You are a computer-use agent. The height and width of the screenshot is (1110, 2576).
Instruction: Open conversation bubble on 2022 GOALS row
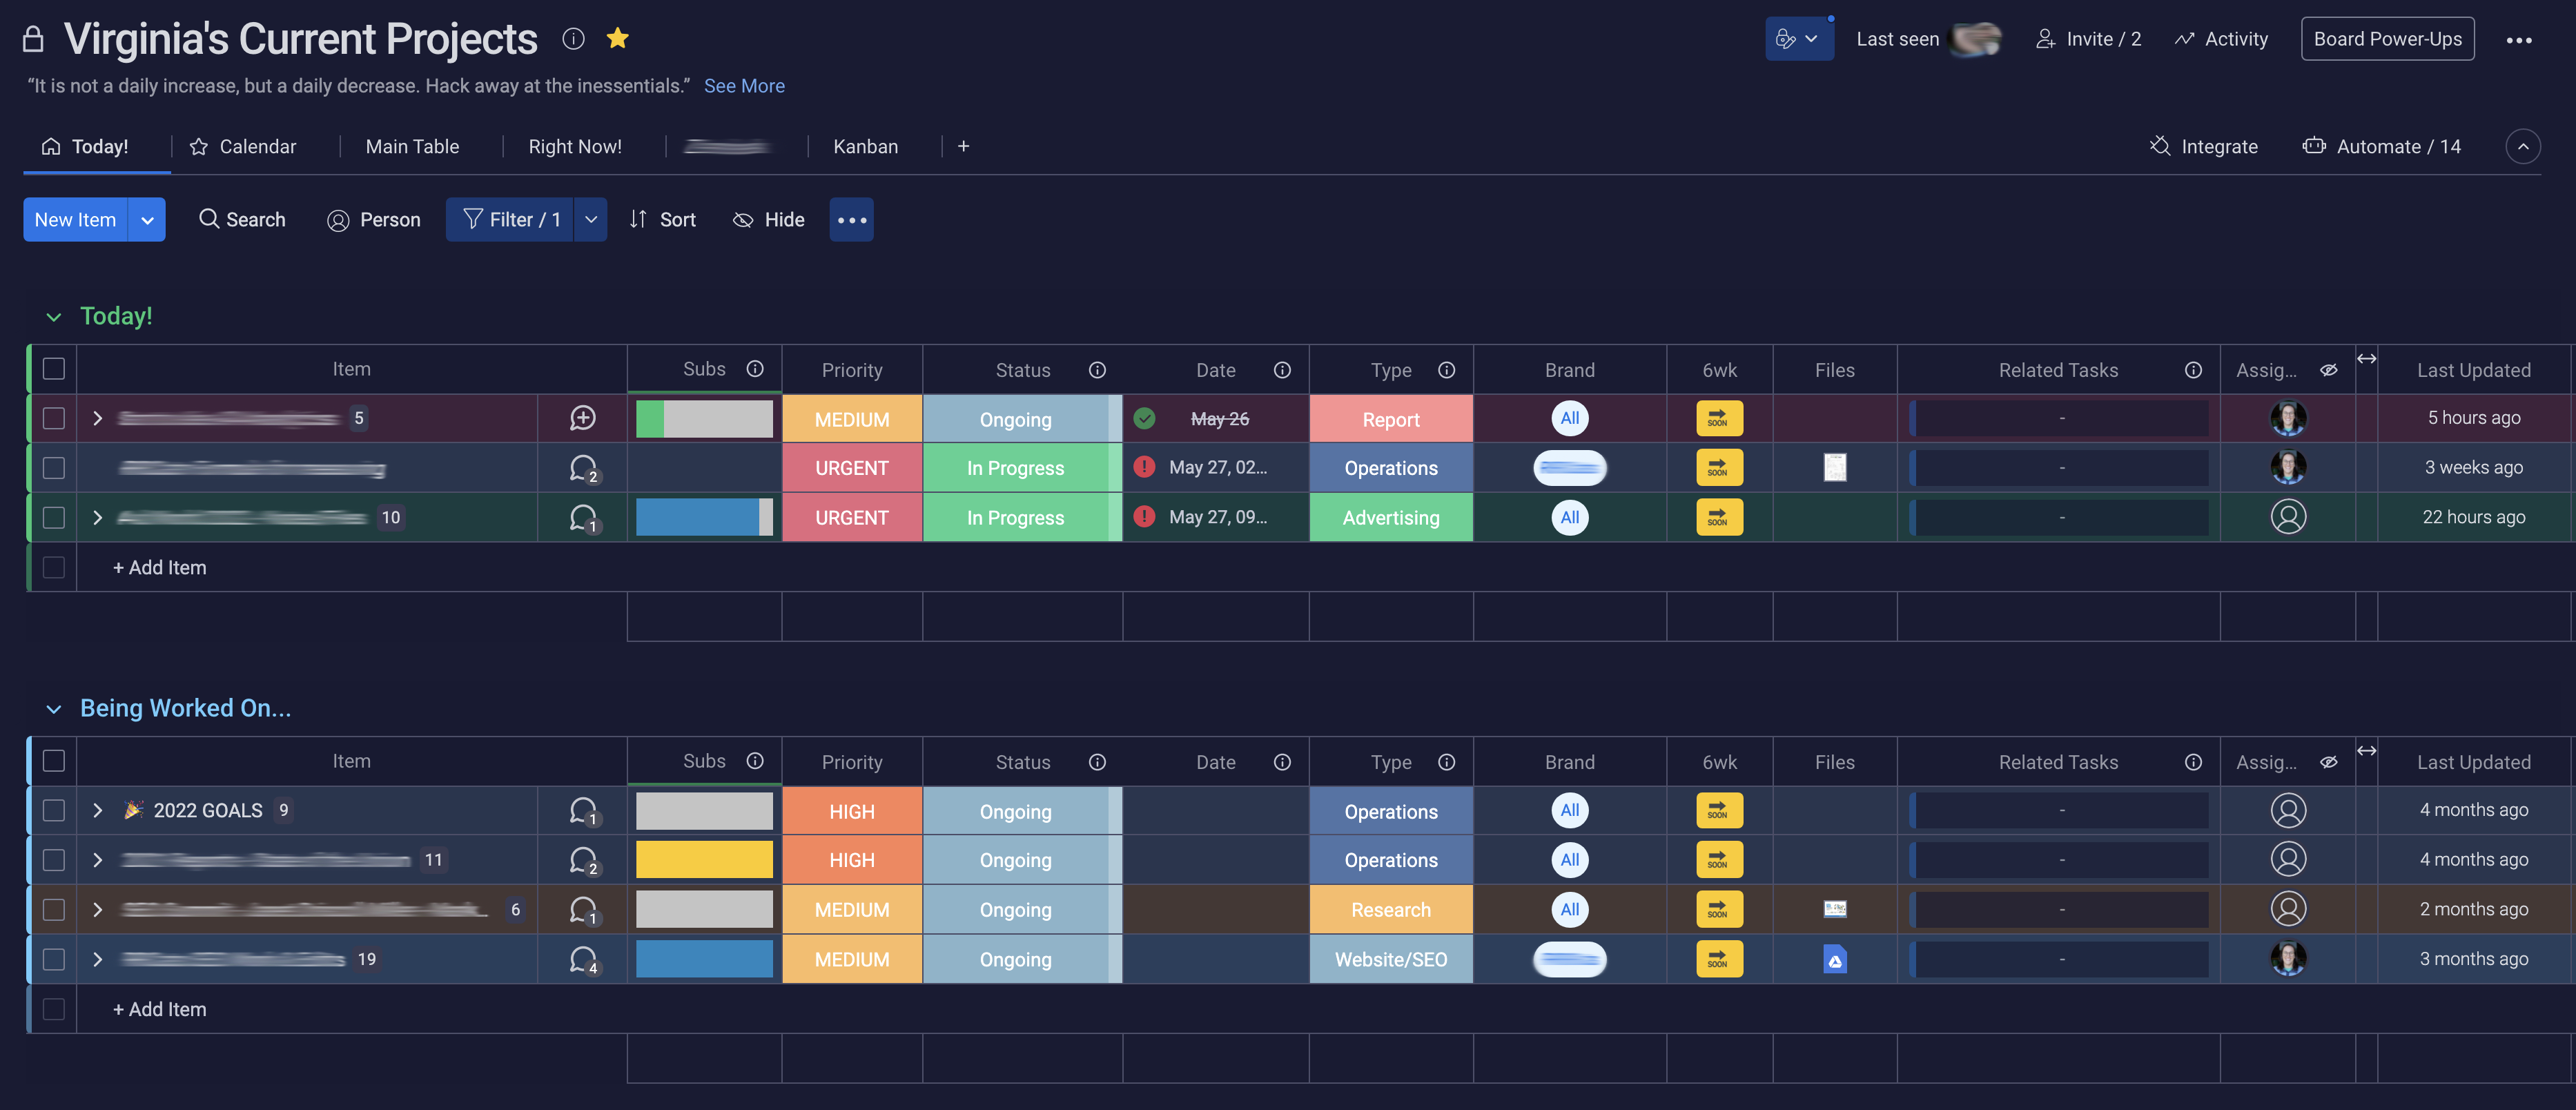tap(583, 810)
